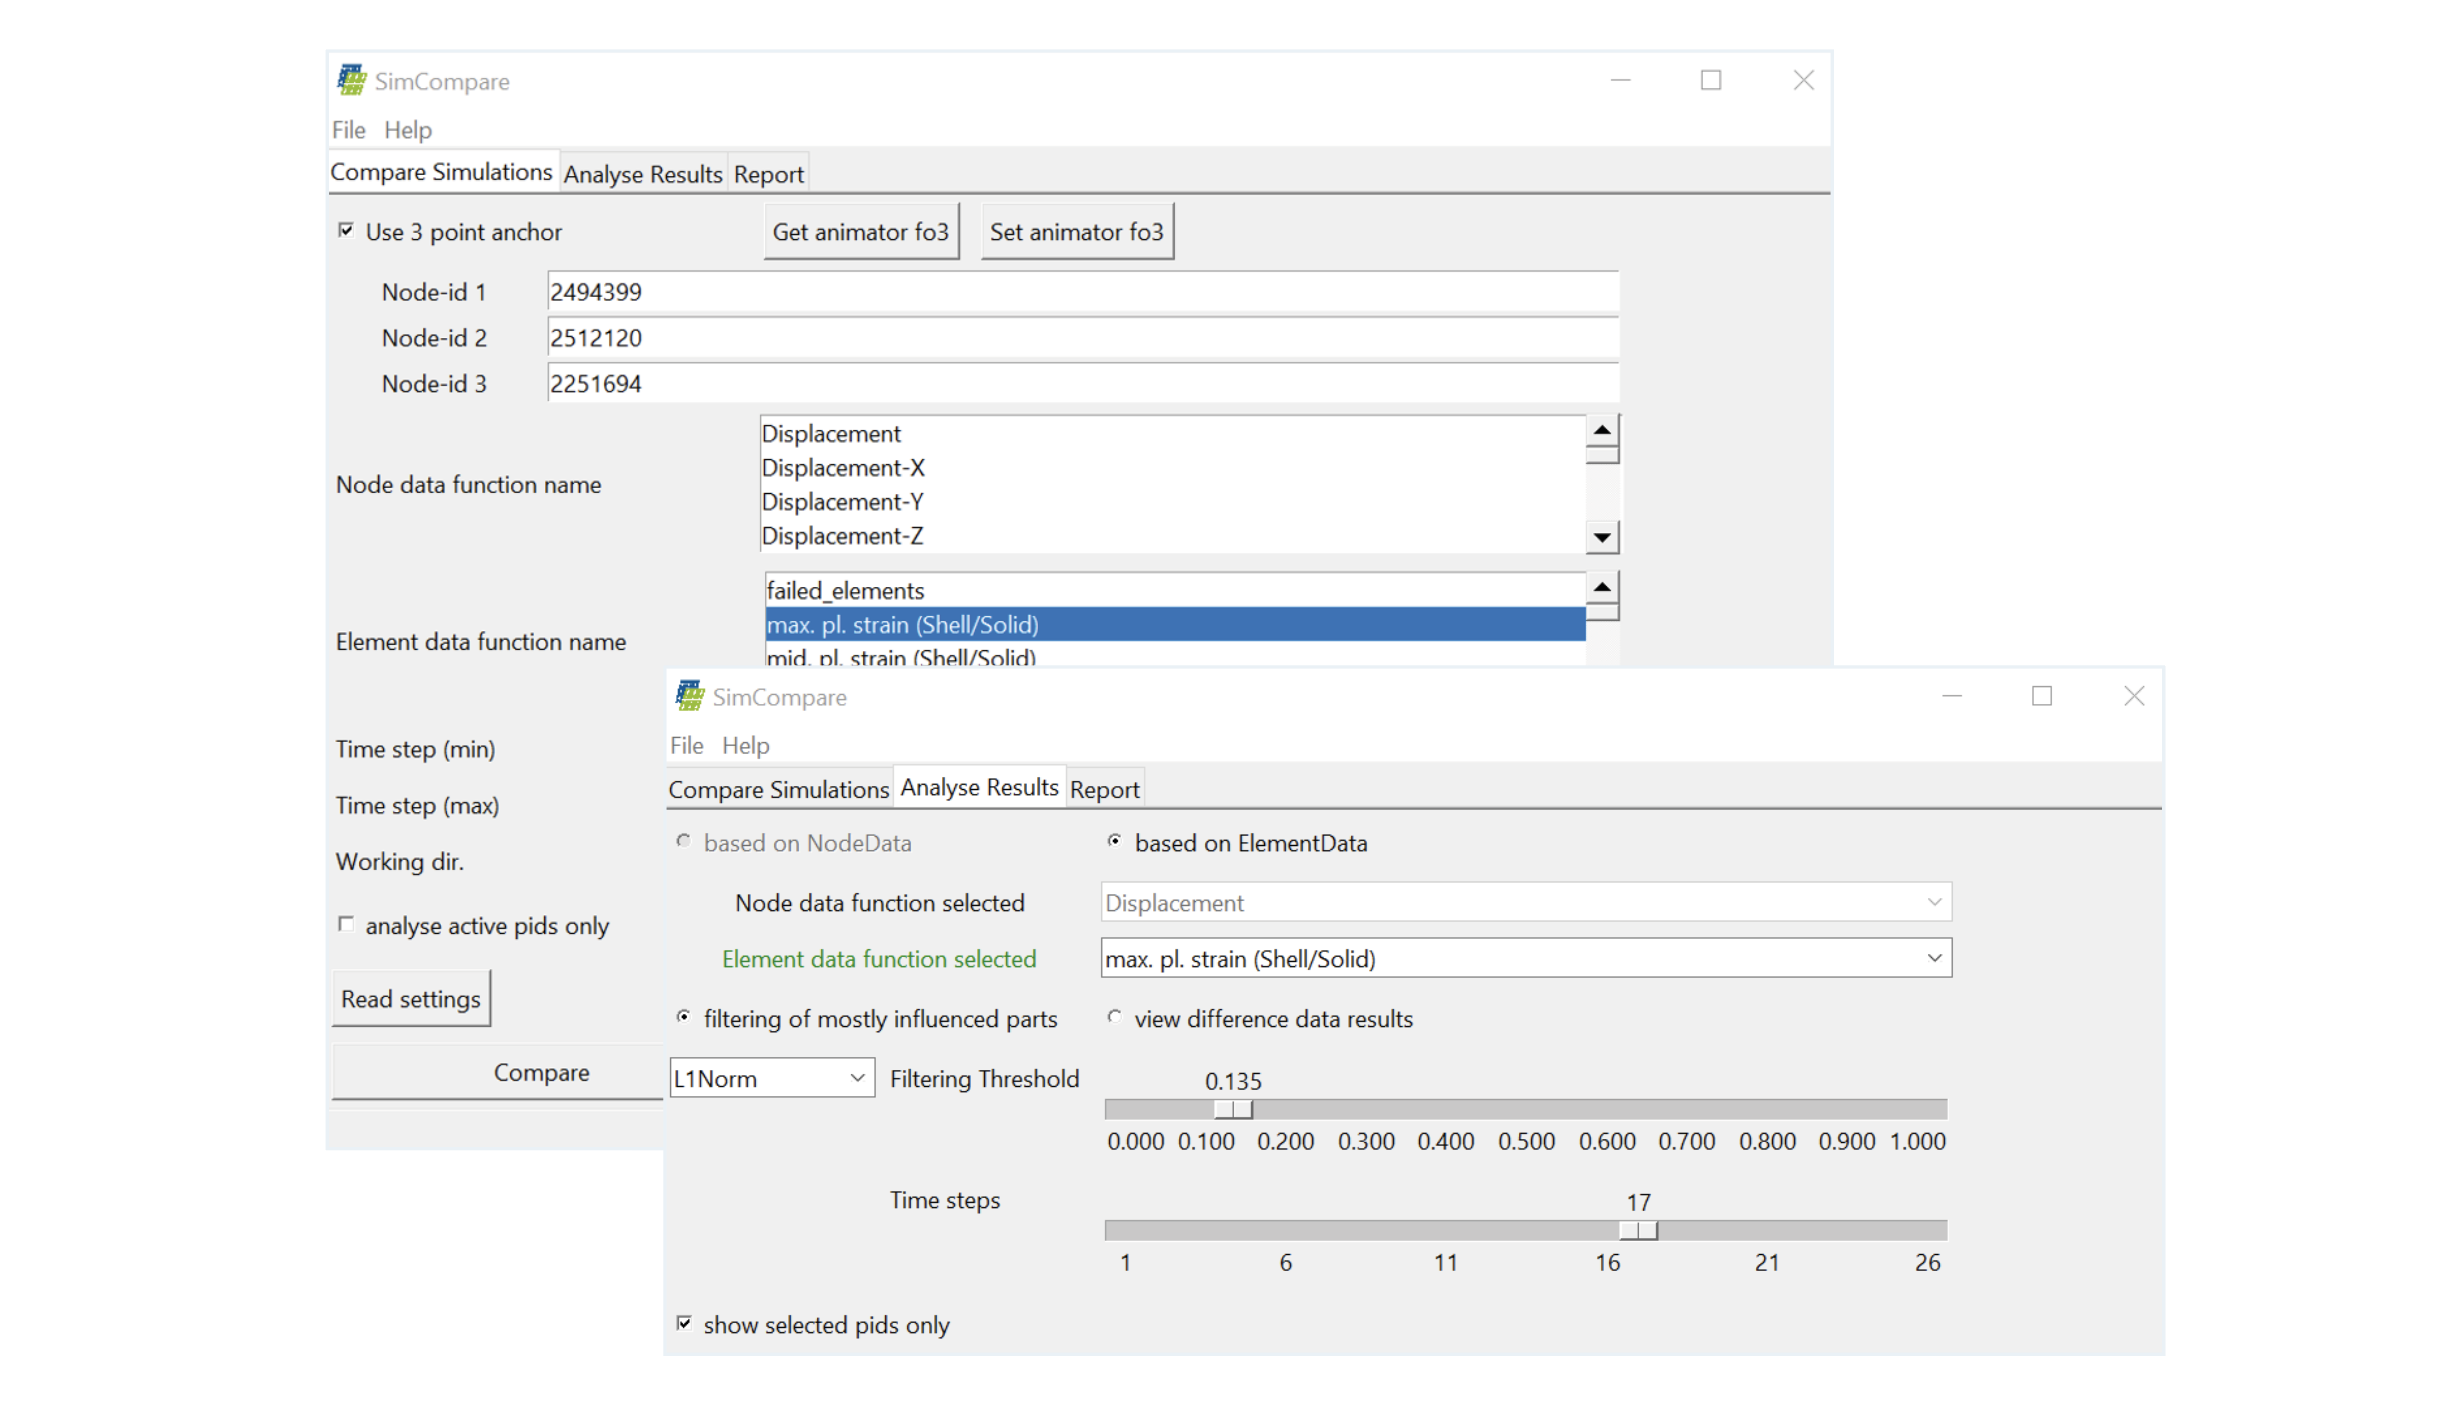Select Analyse Results tab in front window

(x=979, y=787)
